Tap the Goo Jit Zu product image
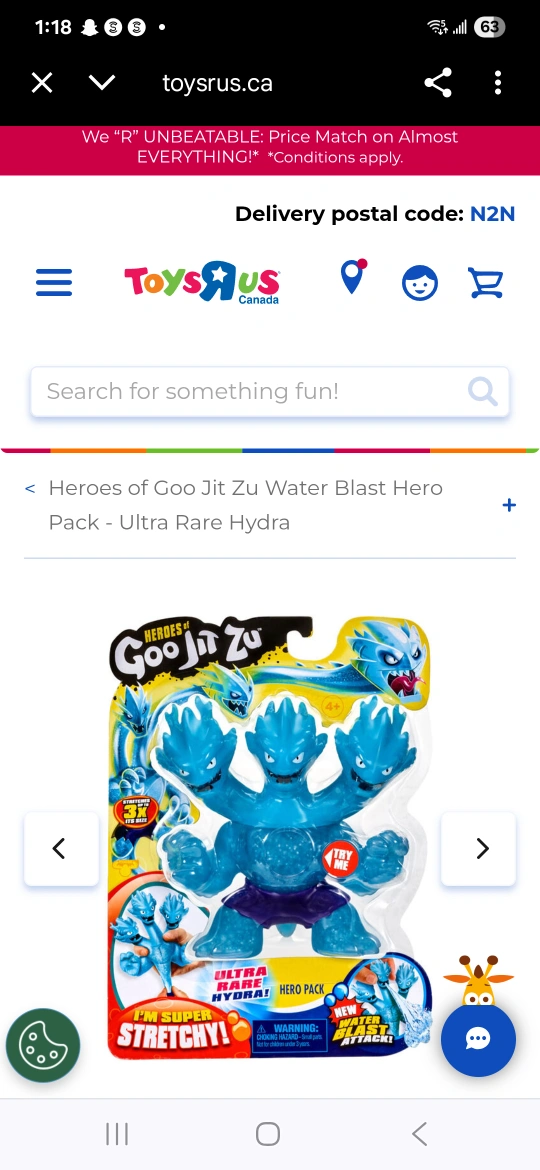The width and height of the screenshot is (540, 1170). pos(270,838)
